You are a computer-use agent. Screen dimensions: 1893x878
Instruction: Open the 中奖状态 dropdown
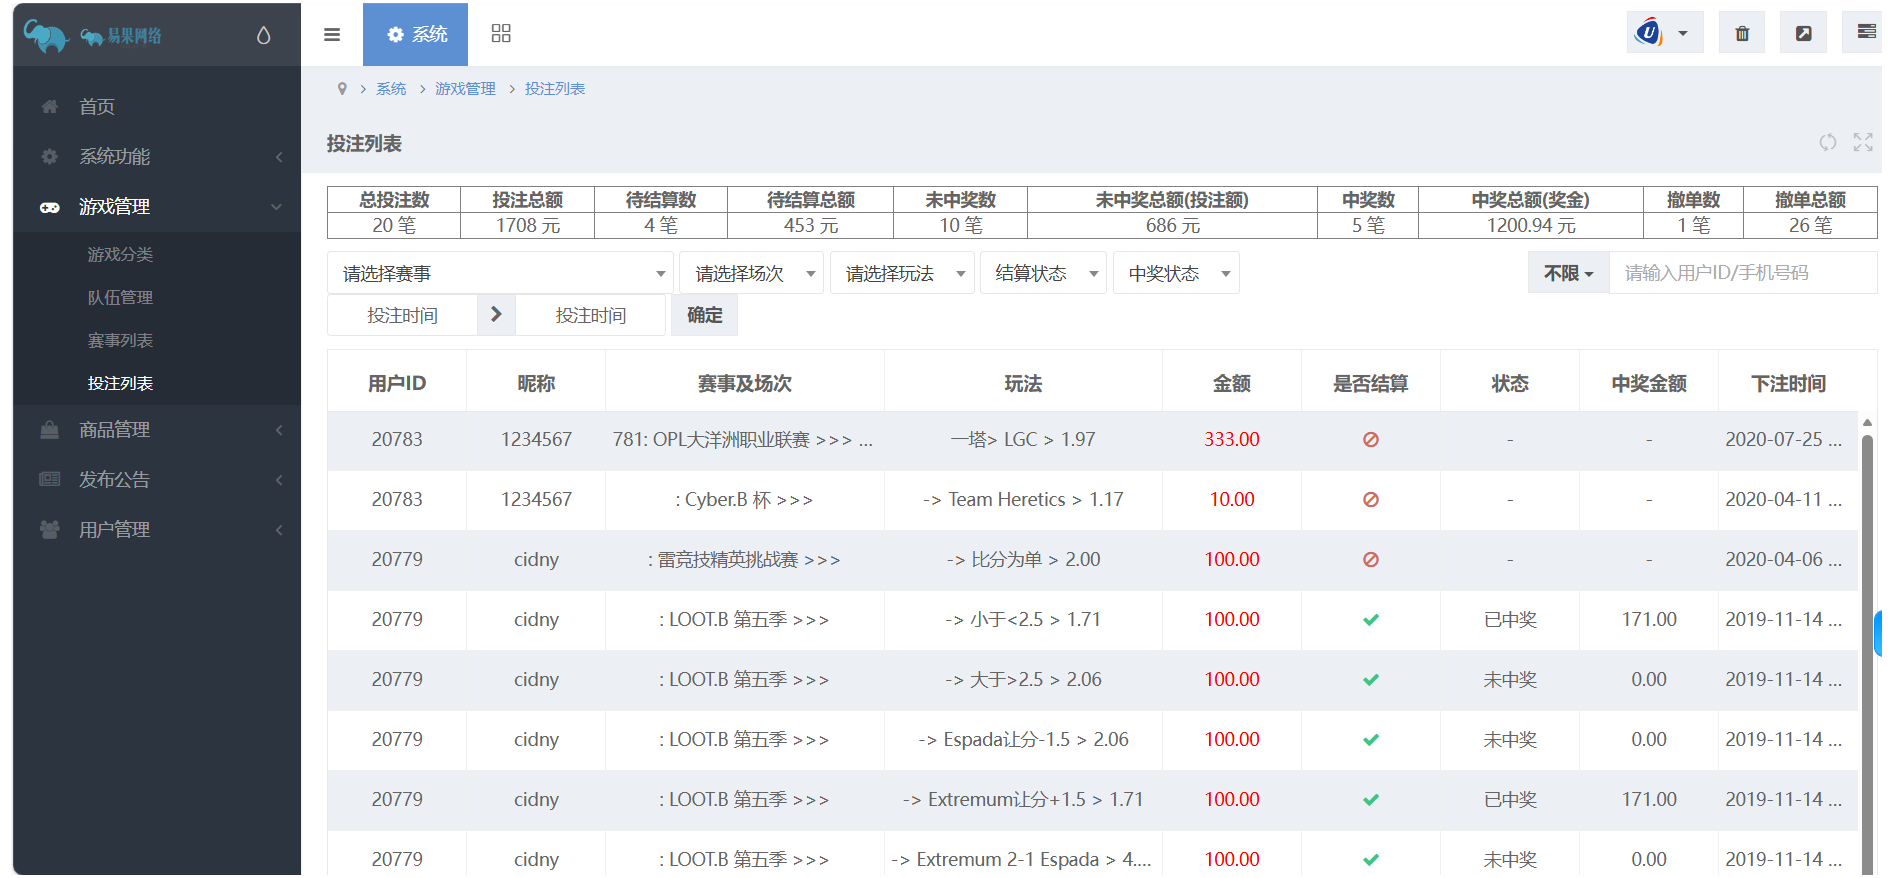[1177, 274]
